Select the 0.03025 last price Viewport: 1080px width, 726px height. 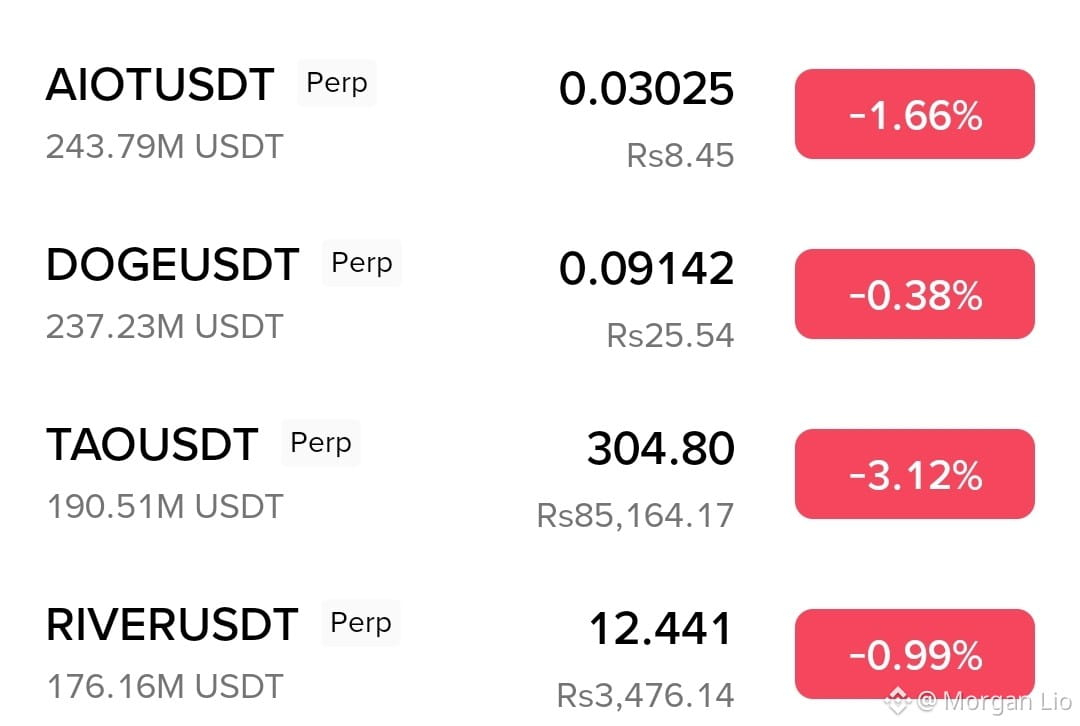(646, 89)
